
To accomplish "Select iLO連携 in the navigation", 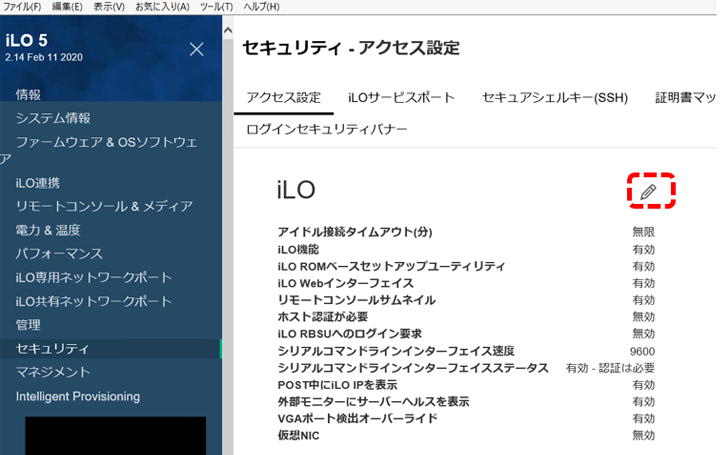I will (38, 183).
